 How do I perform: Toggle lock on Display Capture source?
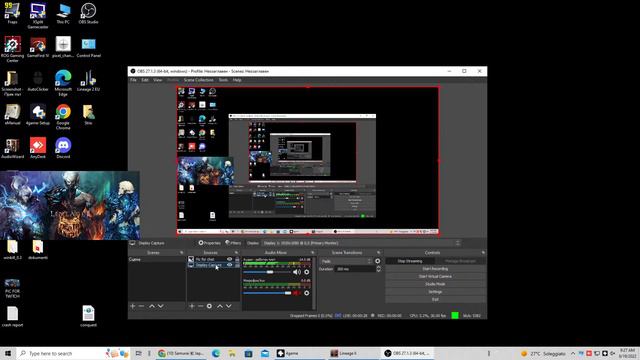coord(237,265)
